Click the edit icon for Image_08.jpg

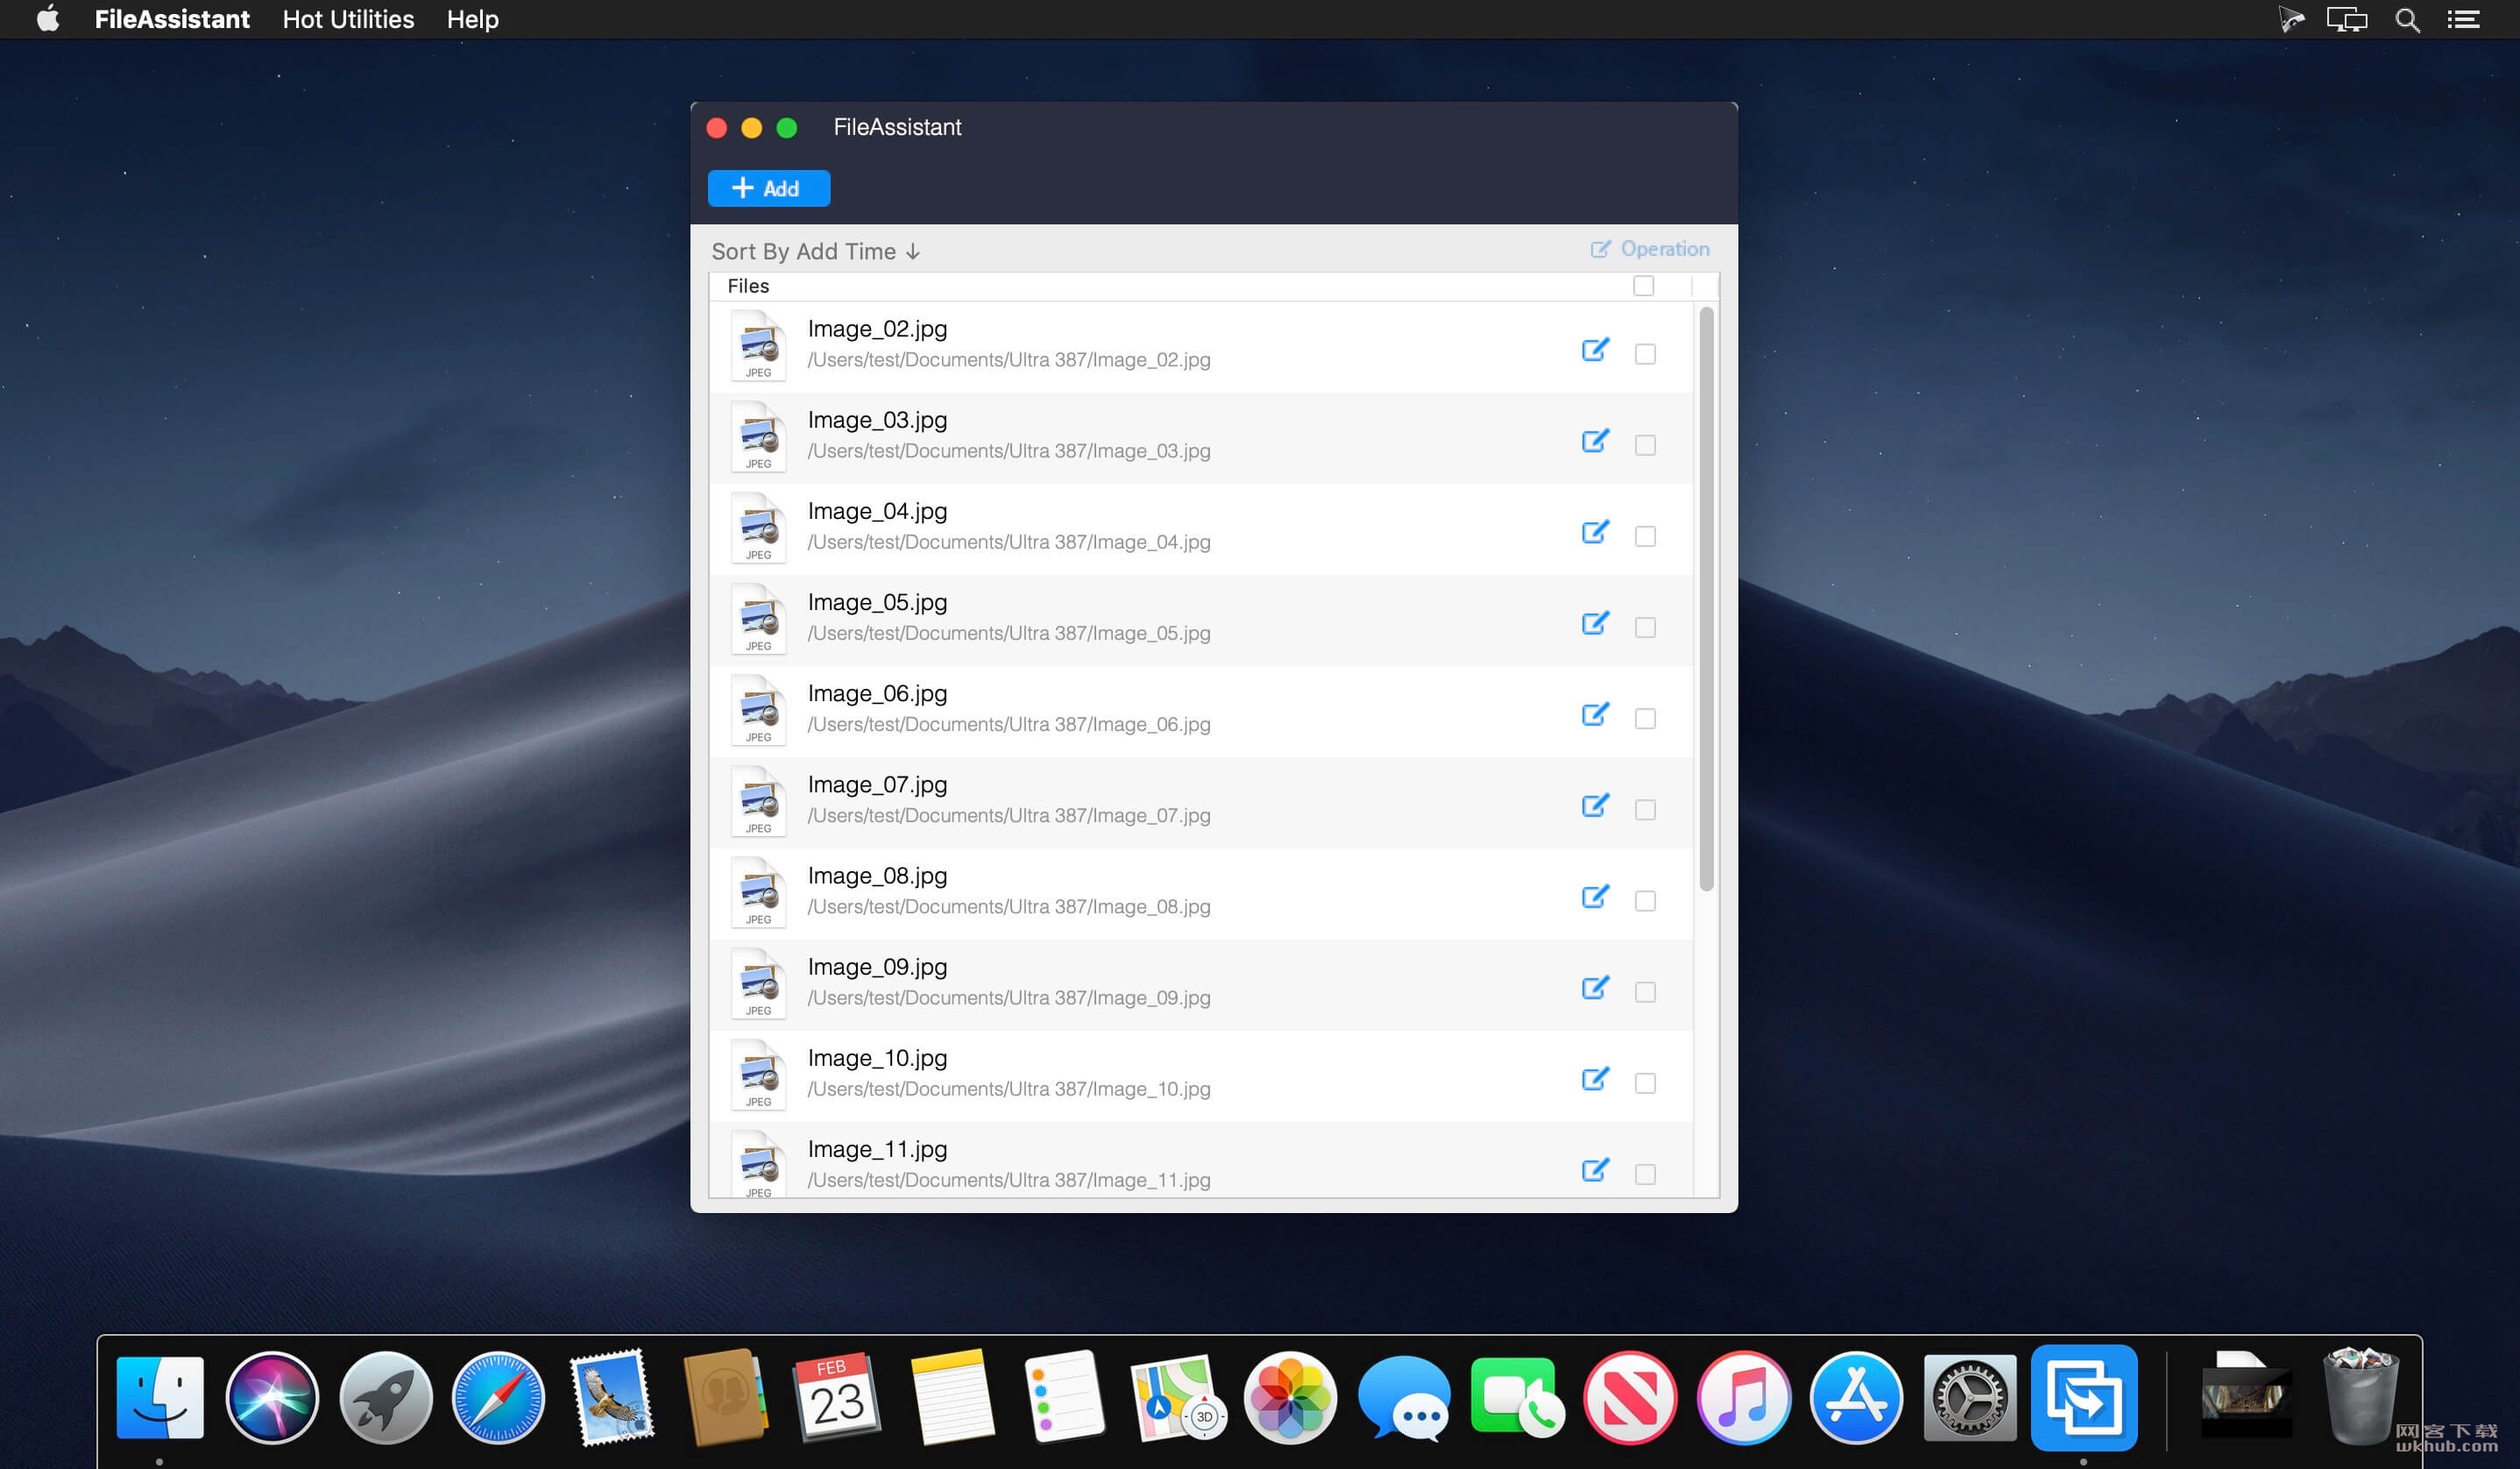(1595, 896)
